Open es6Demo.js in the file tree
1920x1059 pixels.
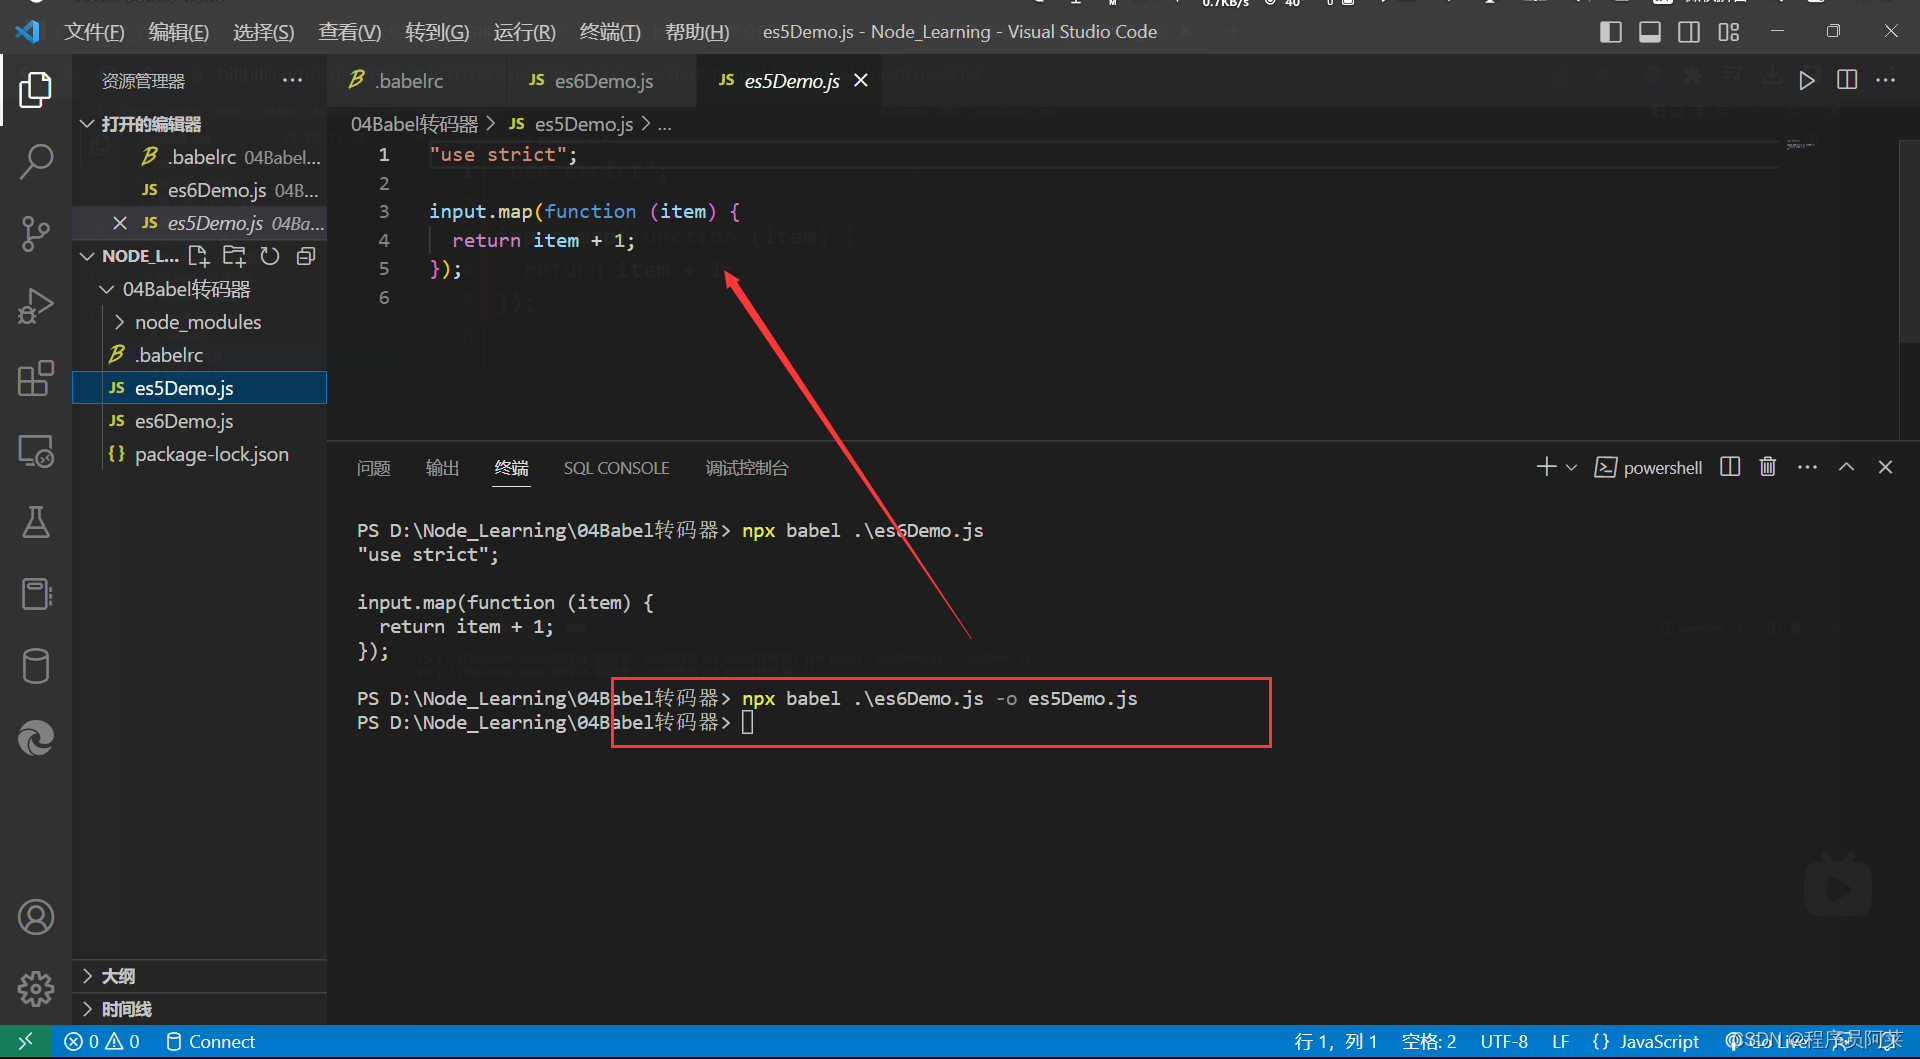(200, 421)
